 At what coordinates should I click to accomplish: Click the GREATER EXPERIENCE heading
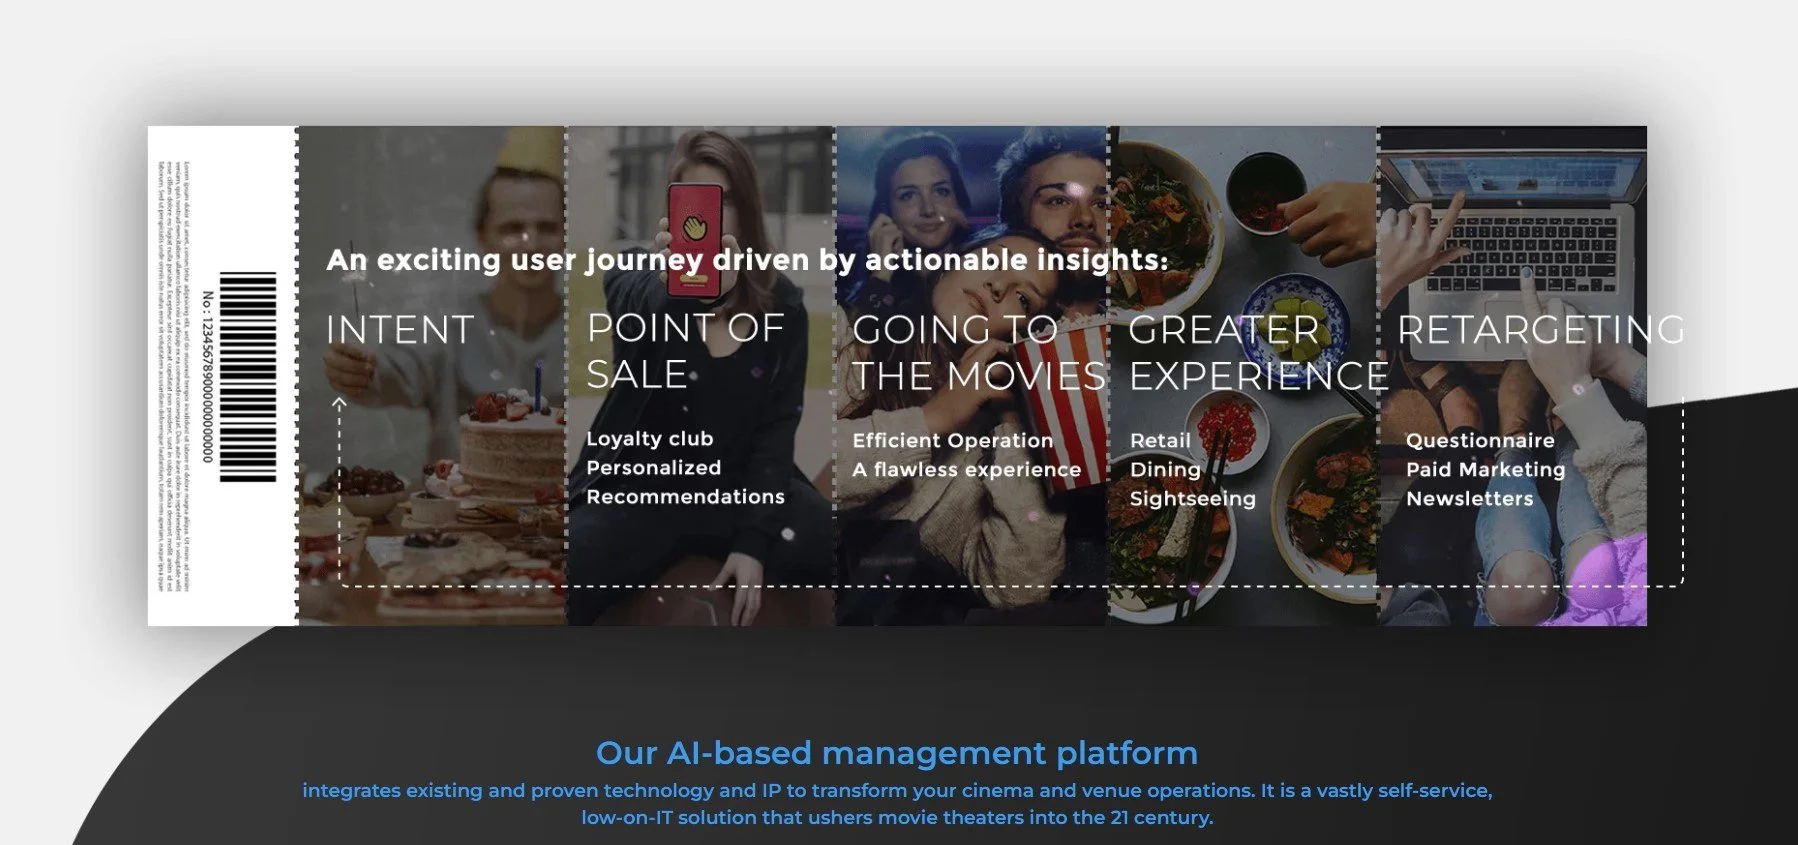pyautogui.click(x=1258, y=353)
